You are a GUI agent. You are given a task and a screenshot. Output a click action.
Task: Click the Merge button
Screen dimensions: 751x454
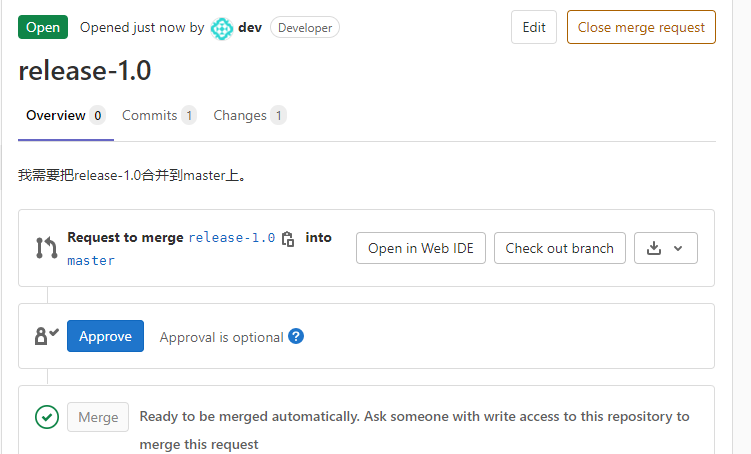click(98, 417)
